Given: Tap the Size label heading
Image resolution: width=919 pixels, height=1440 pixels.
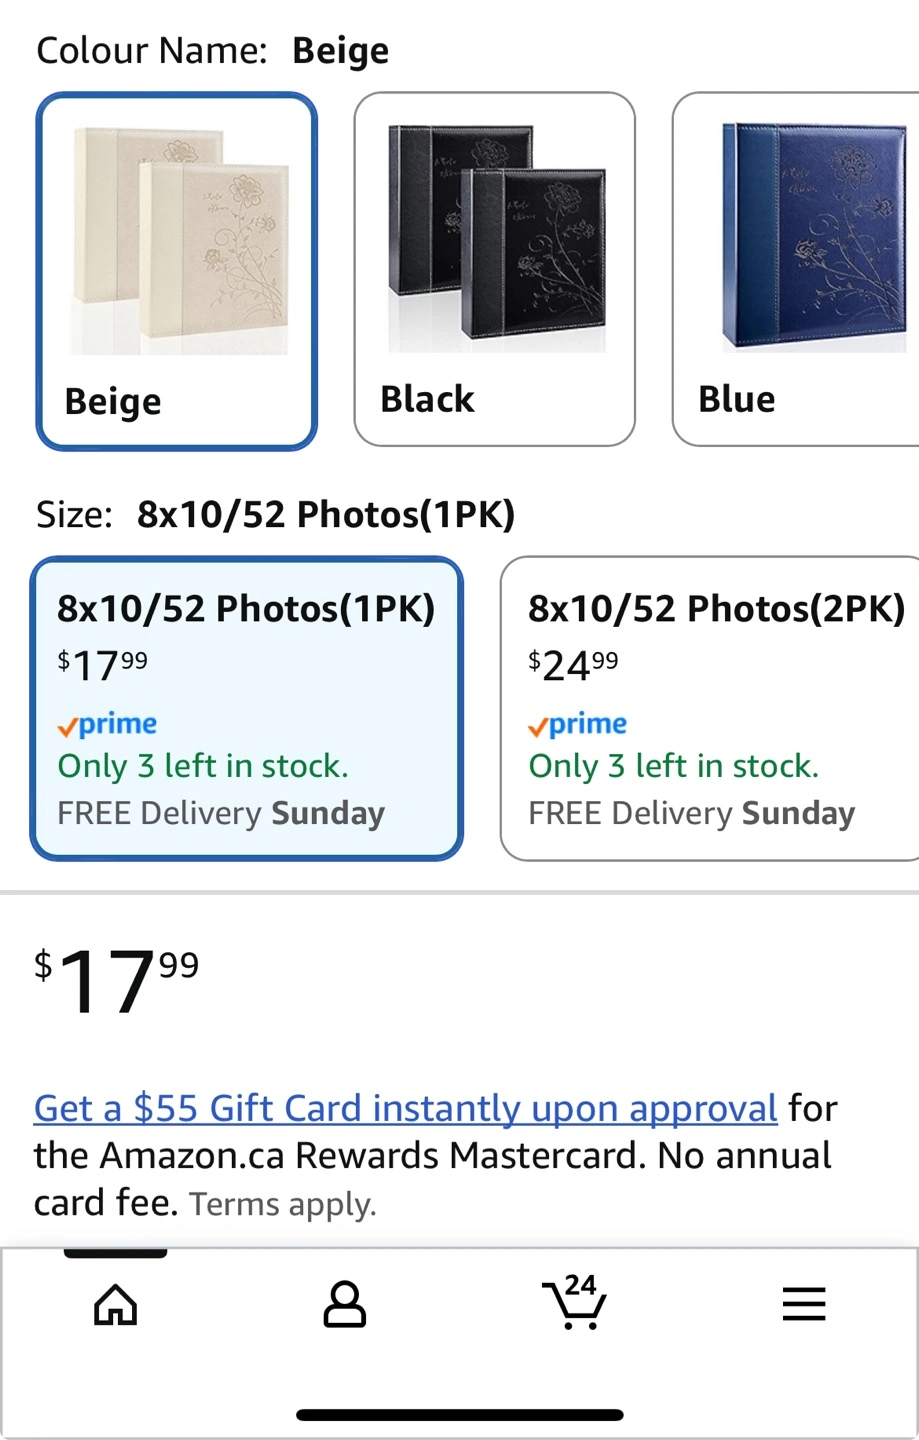Looking at the screenshot, I should coord(75,515).
